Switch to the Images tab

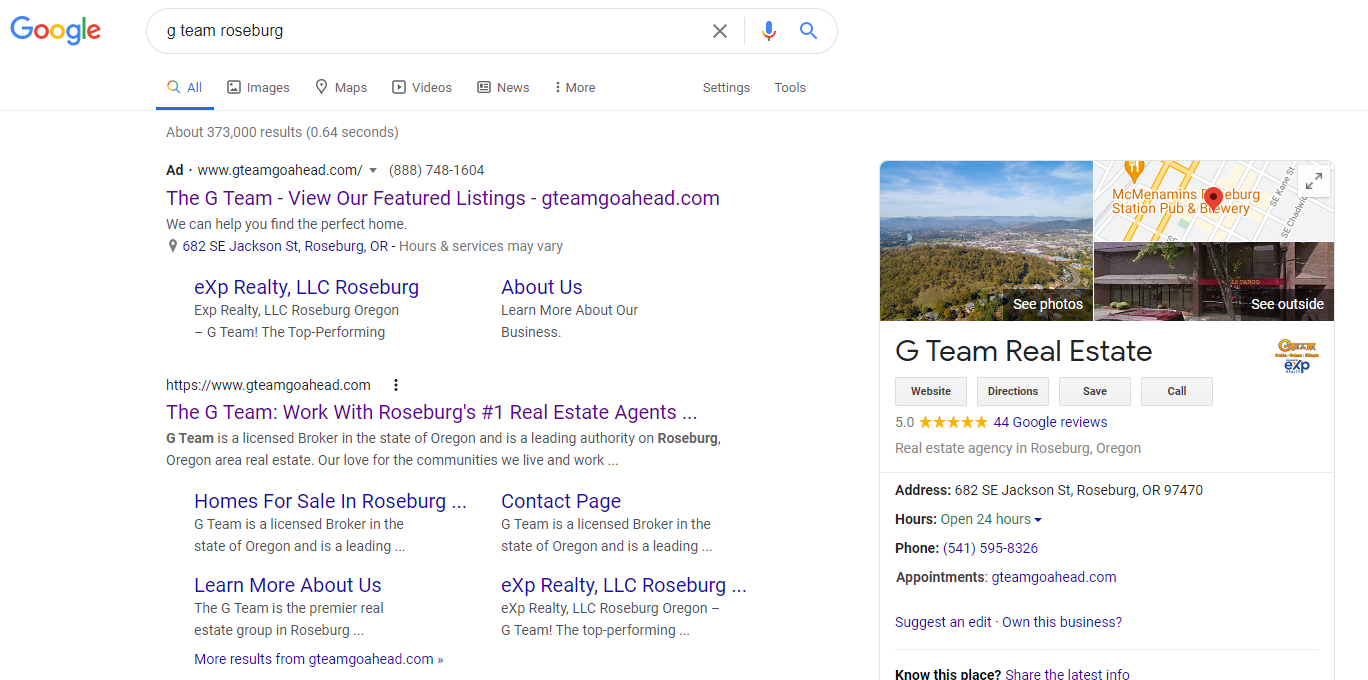[x=258, y=88]
